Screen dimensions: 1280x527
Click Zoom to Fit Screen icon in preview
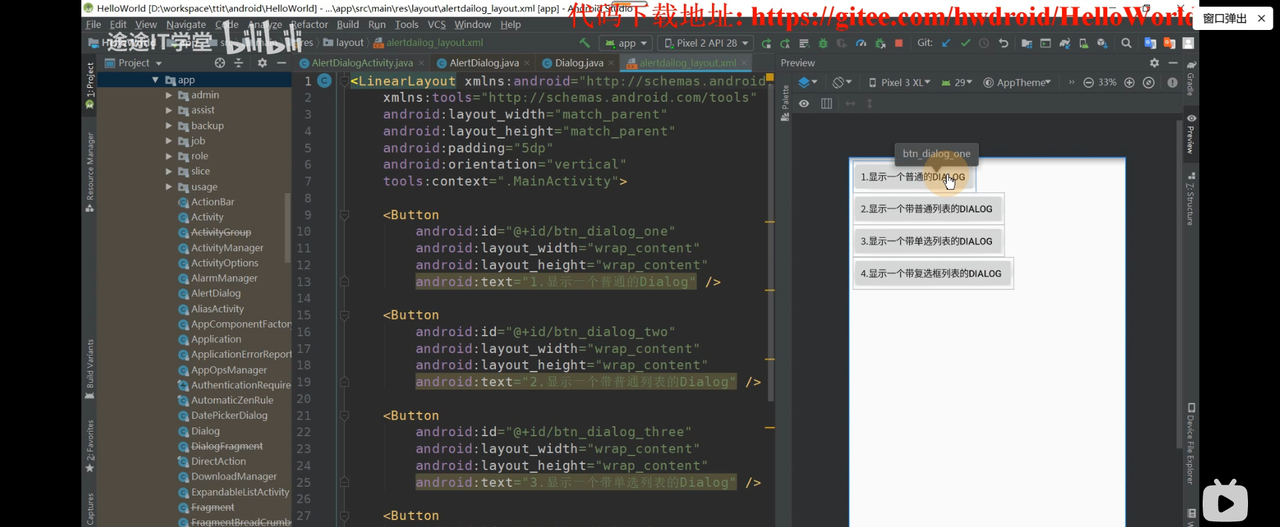(1149, 83)
